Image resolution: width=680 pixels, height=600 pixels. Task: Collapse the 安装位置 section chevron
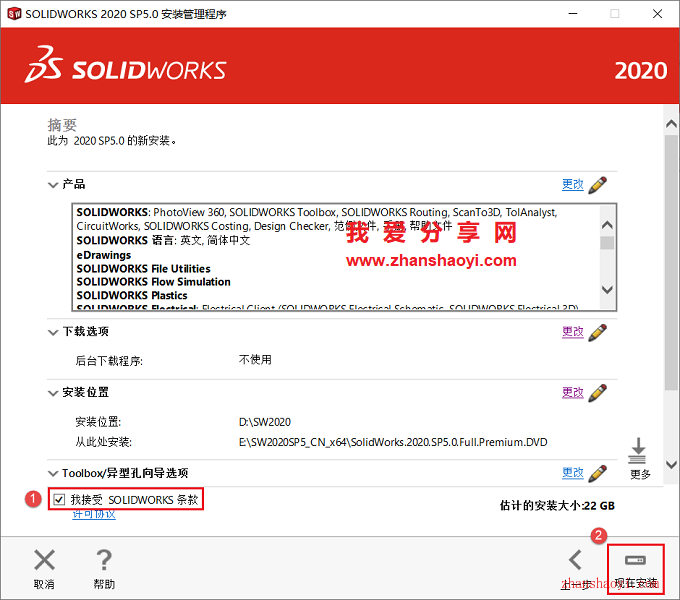(53, 393)
